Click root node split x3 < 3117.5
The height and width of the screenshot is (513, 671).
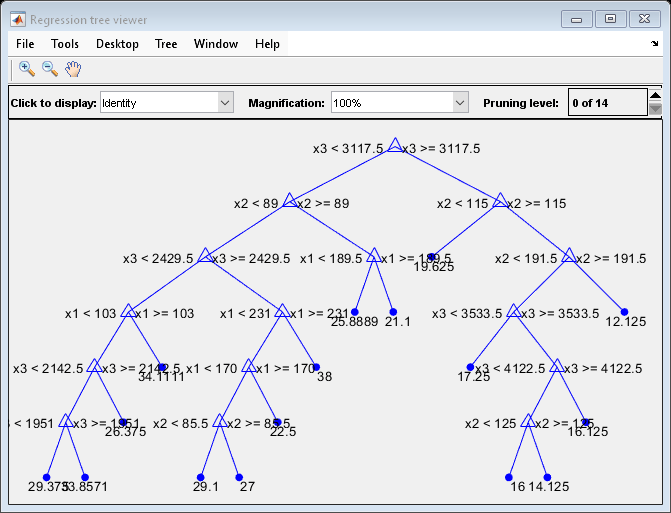(395, 145)
